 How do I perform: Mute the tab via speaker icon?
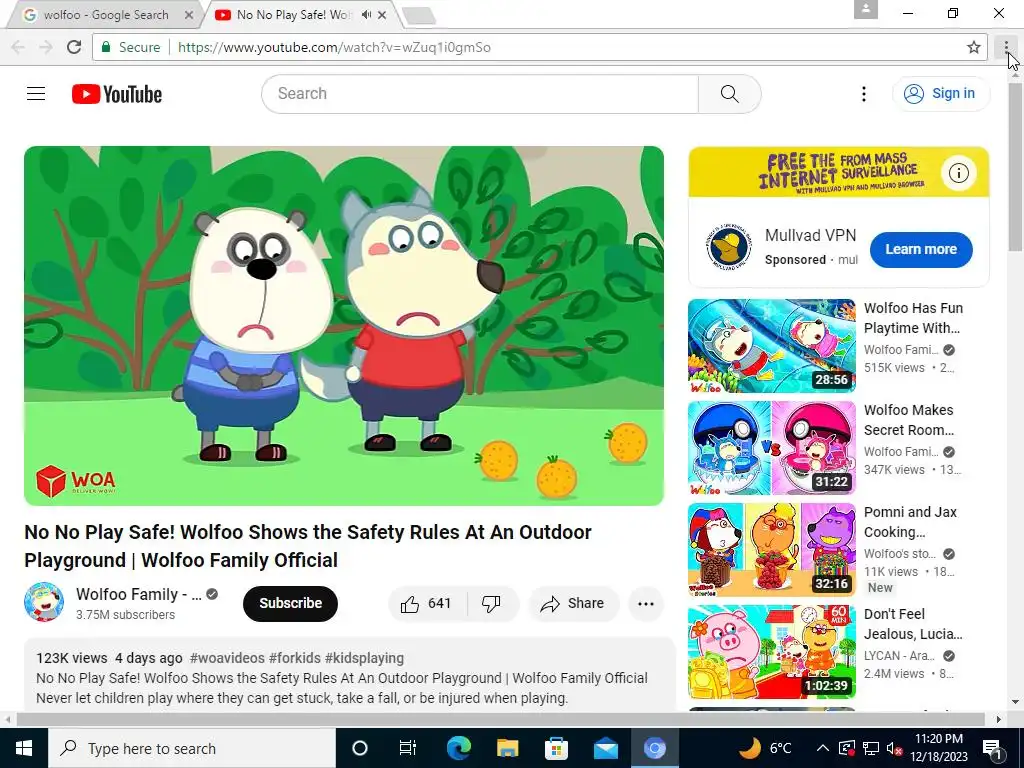(x=366, y=15)
